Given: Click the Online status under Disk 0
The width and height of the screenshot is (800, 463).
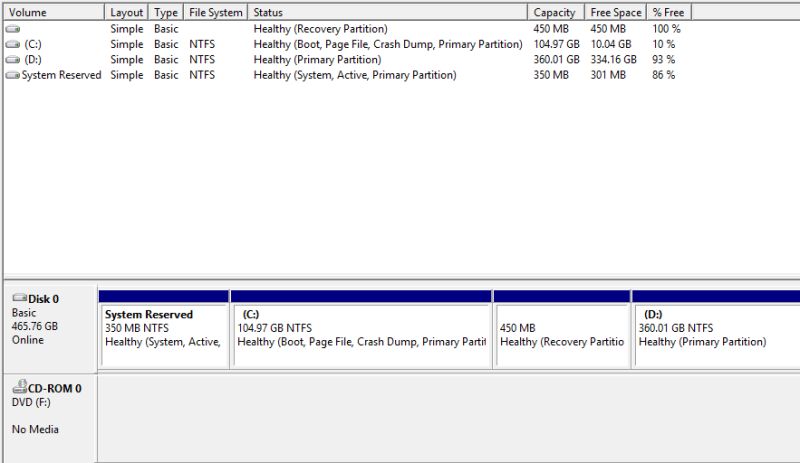Looking at the screenshot, I should pos(28,340).
